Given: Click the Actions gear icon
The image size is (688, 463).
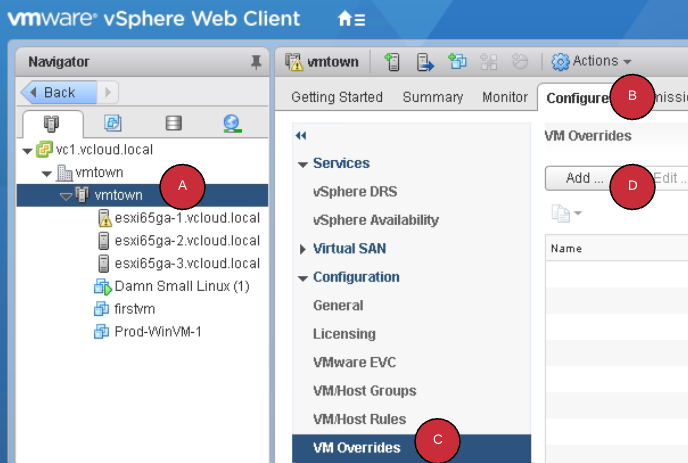Looking at the screenshot, I should [560, 62].
